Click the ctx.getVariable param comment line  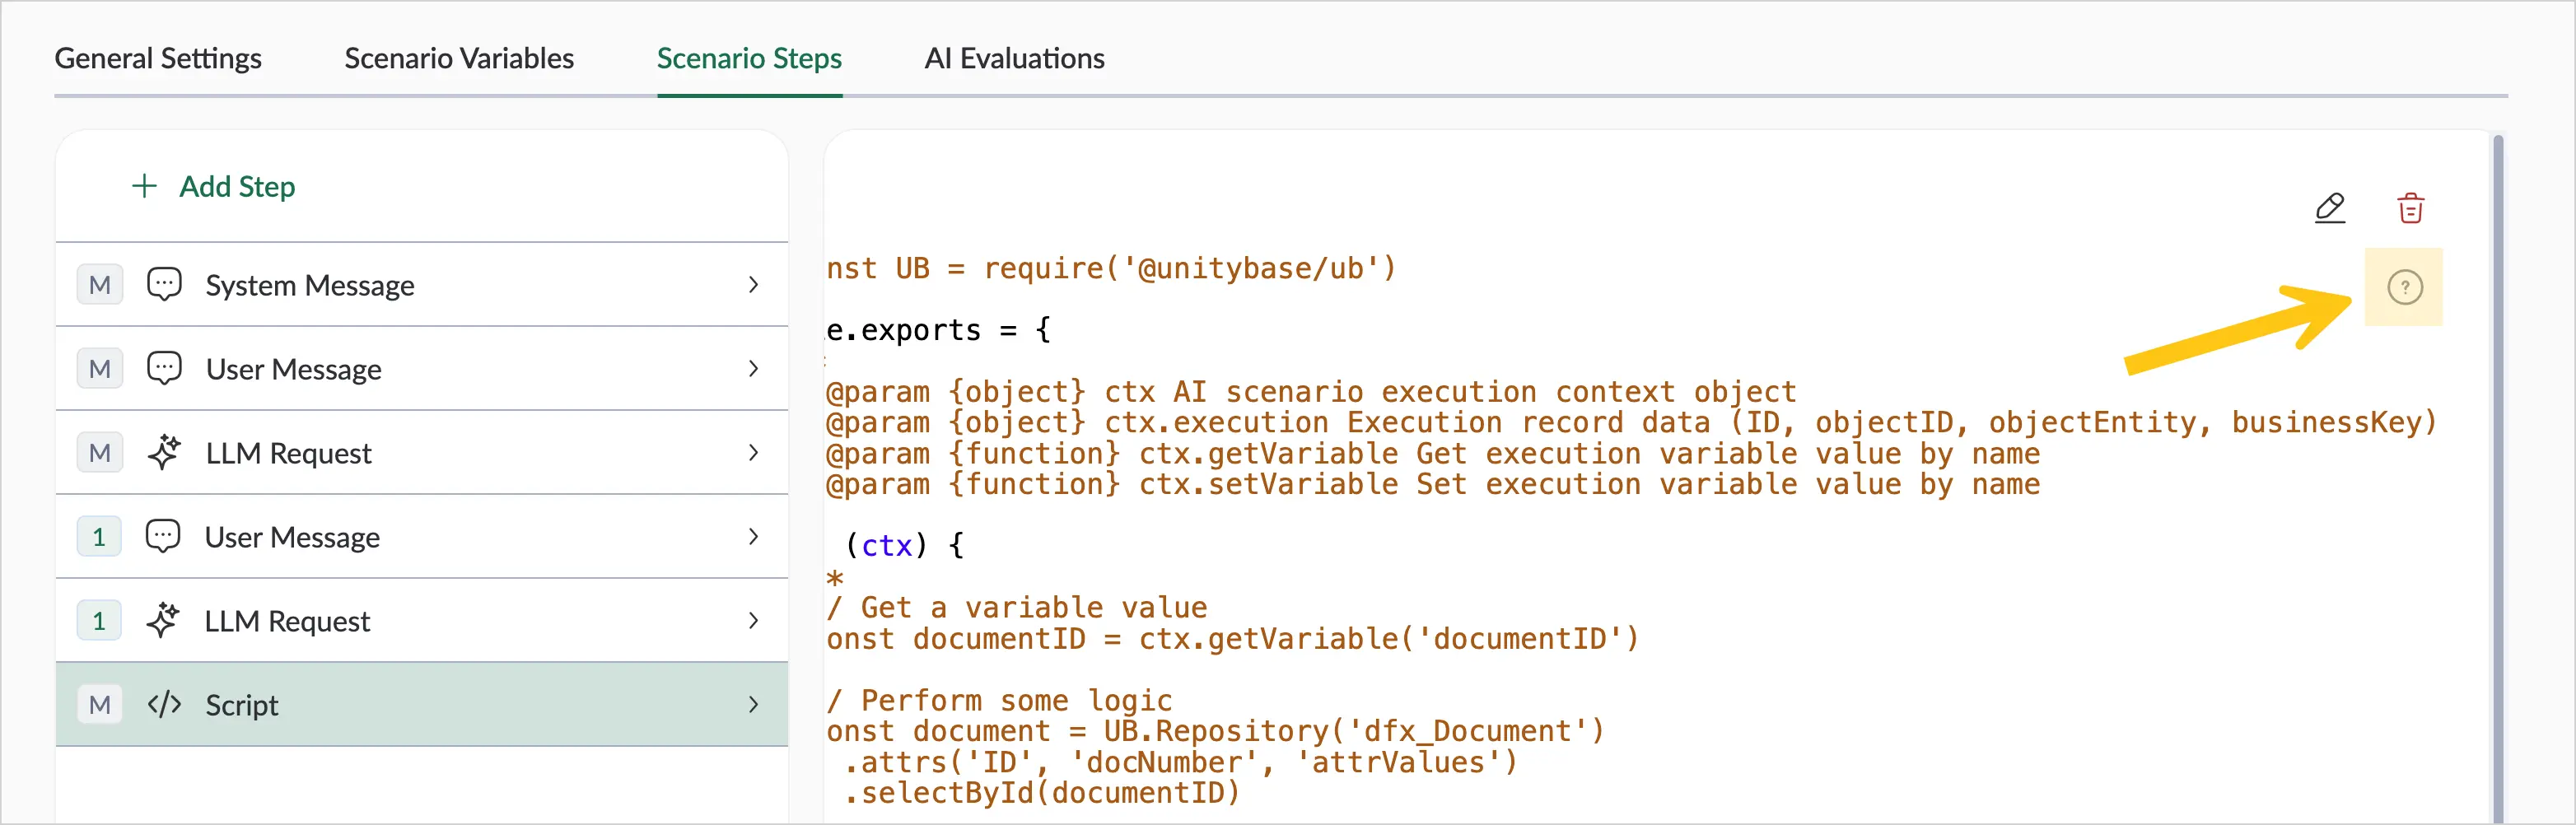(x=1433, y=453)
